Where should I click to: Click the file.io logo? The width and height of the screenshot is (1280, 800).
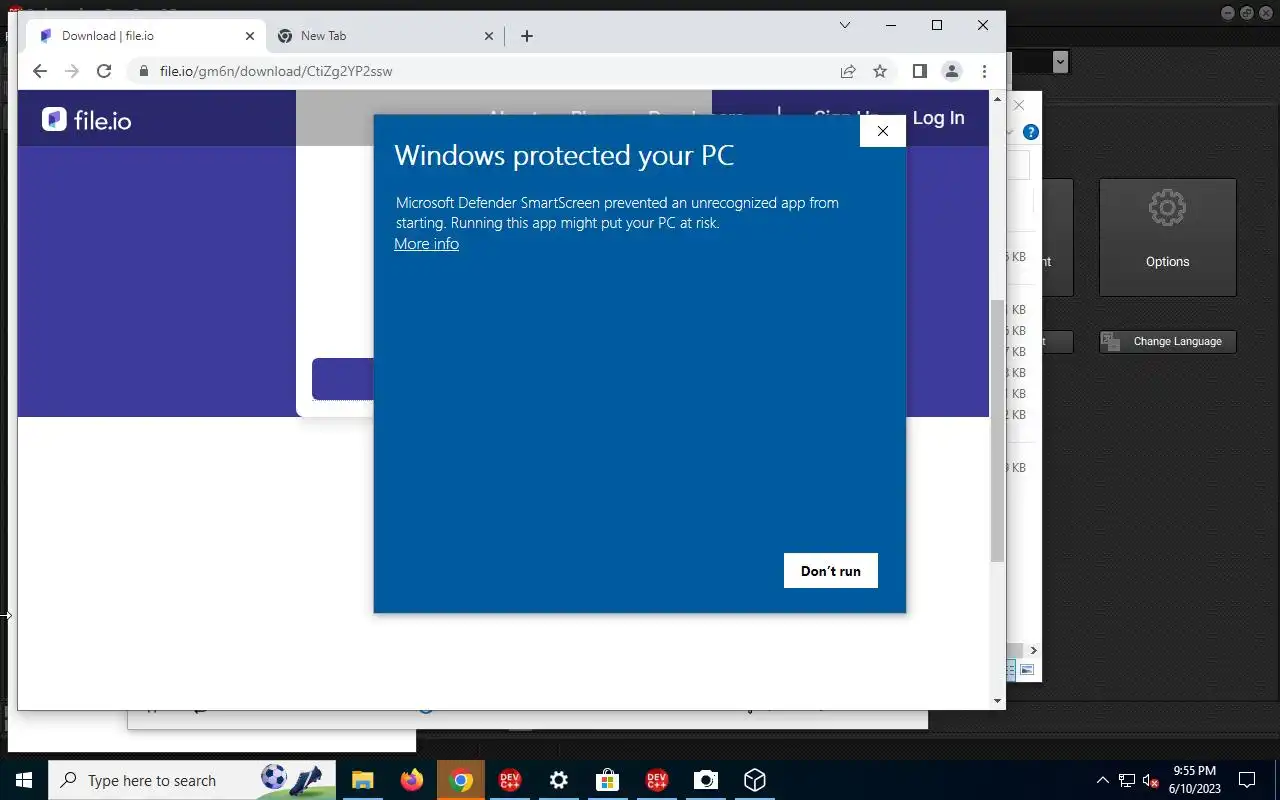[x=87, y=120]
